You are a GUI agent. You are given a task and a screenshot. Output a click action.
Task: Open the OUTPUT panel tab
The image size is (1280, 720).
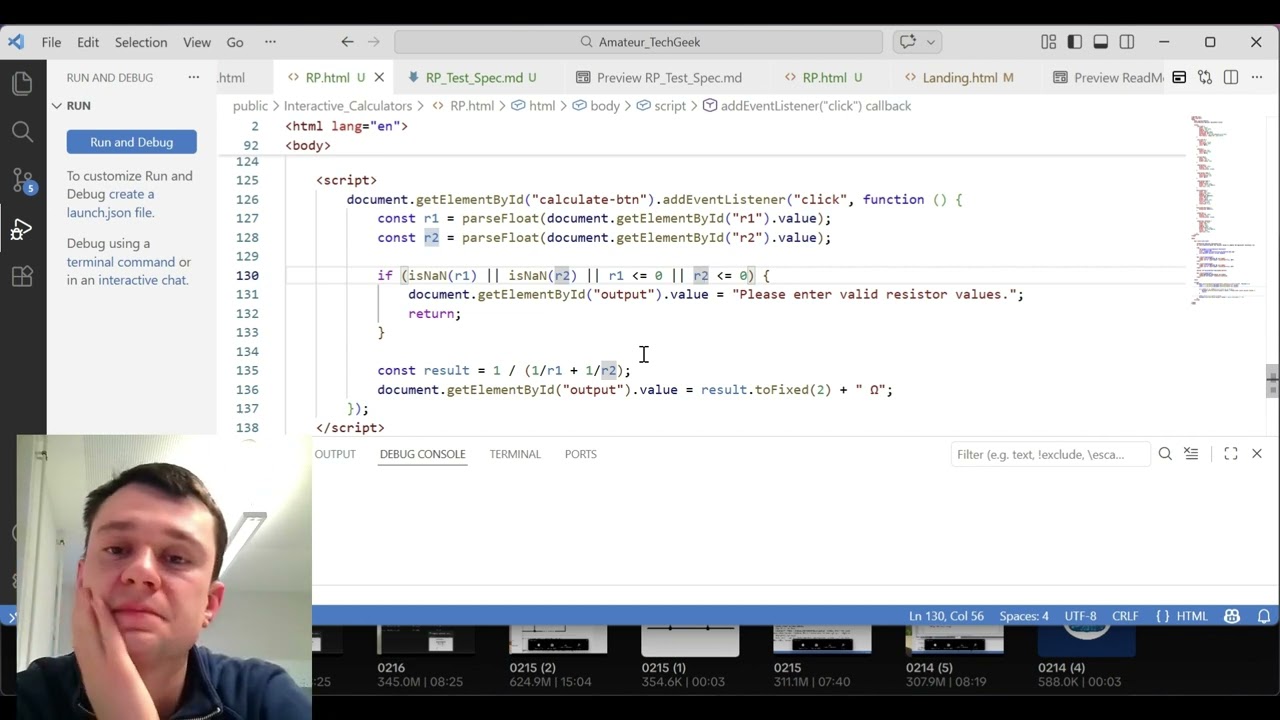coord(335,454)
